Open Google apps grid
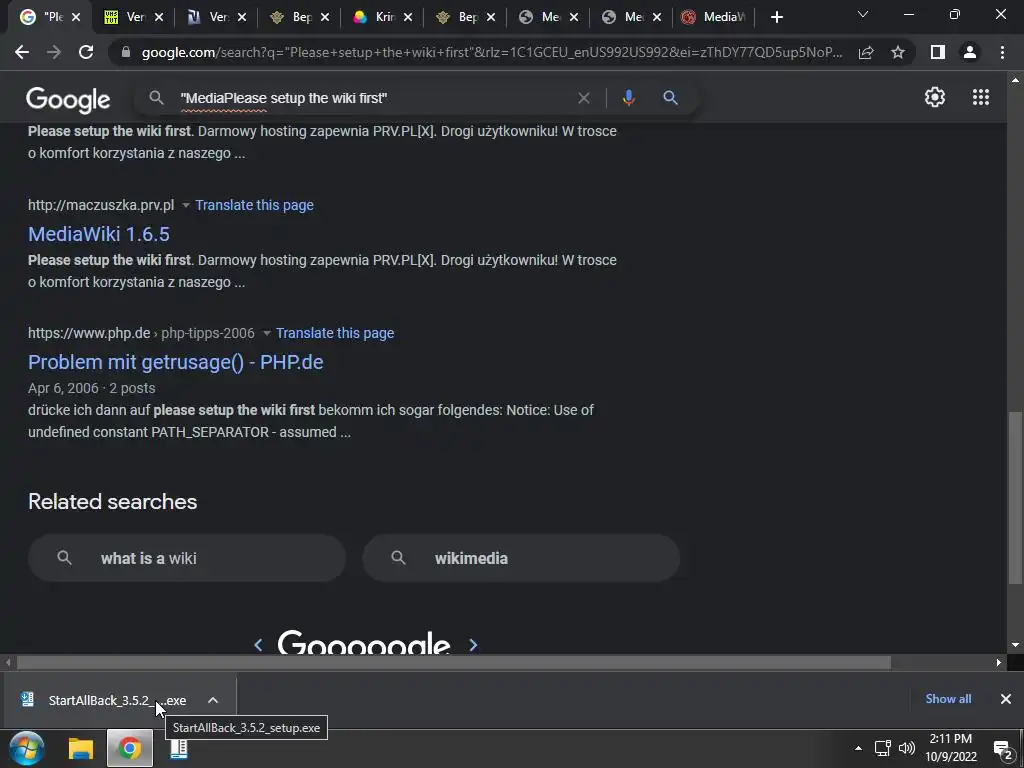The image size is (1024, 768). tap(981, 97)
